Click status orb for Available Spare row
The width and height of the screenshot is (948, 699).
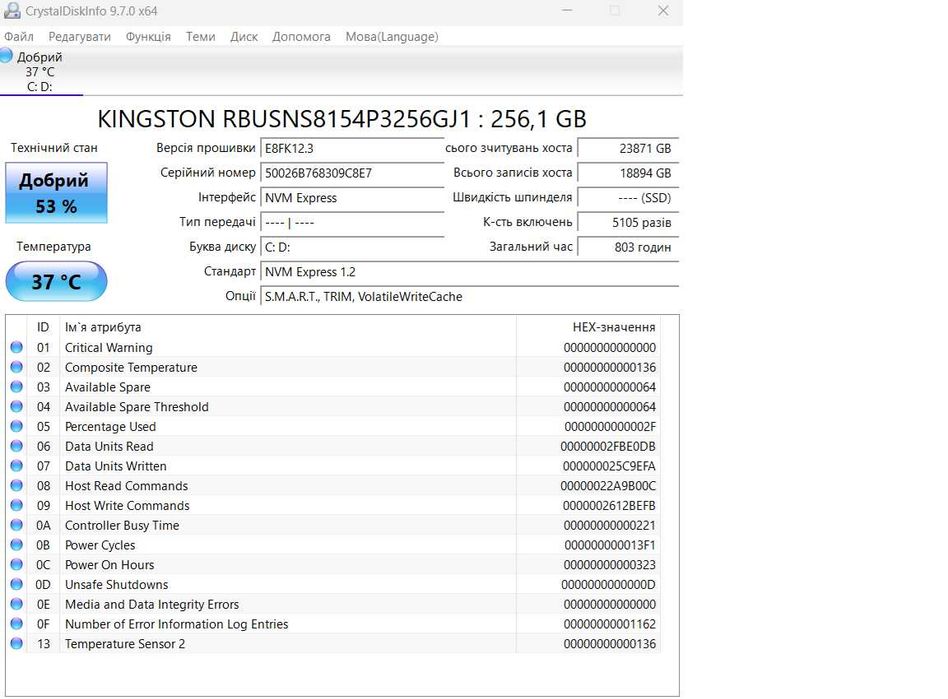16,386
